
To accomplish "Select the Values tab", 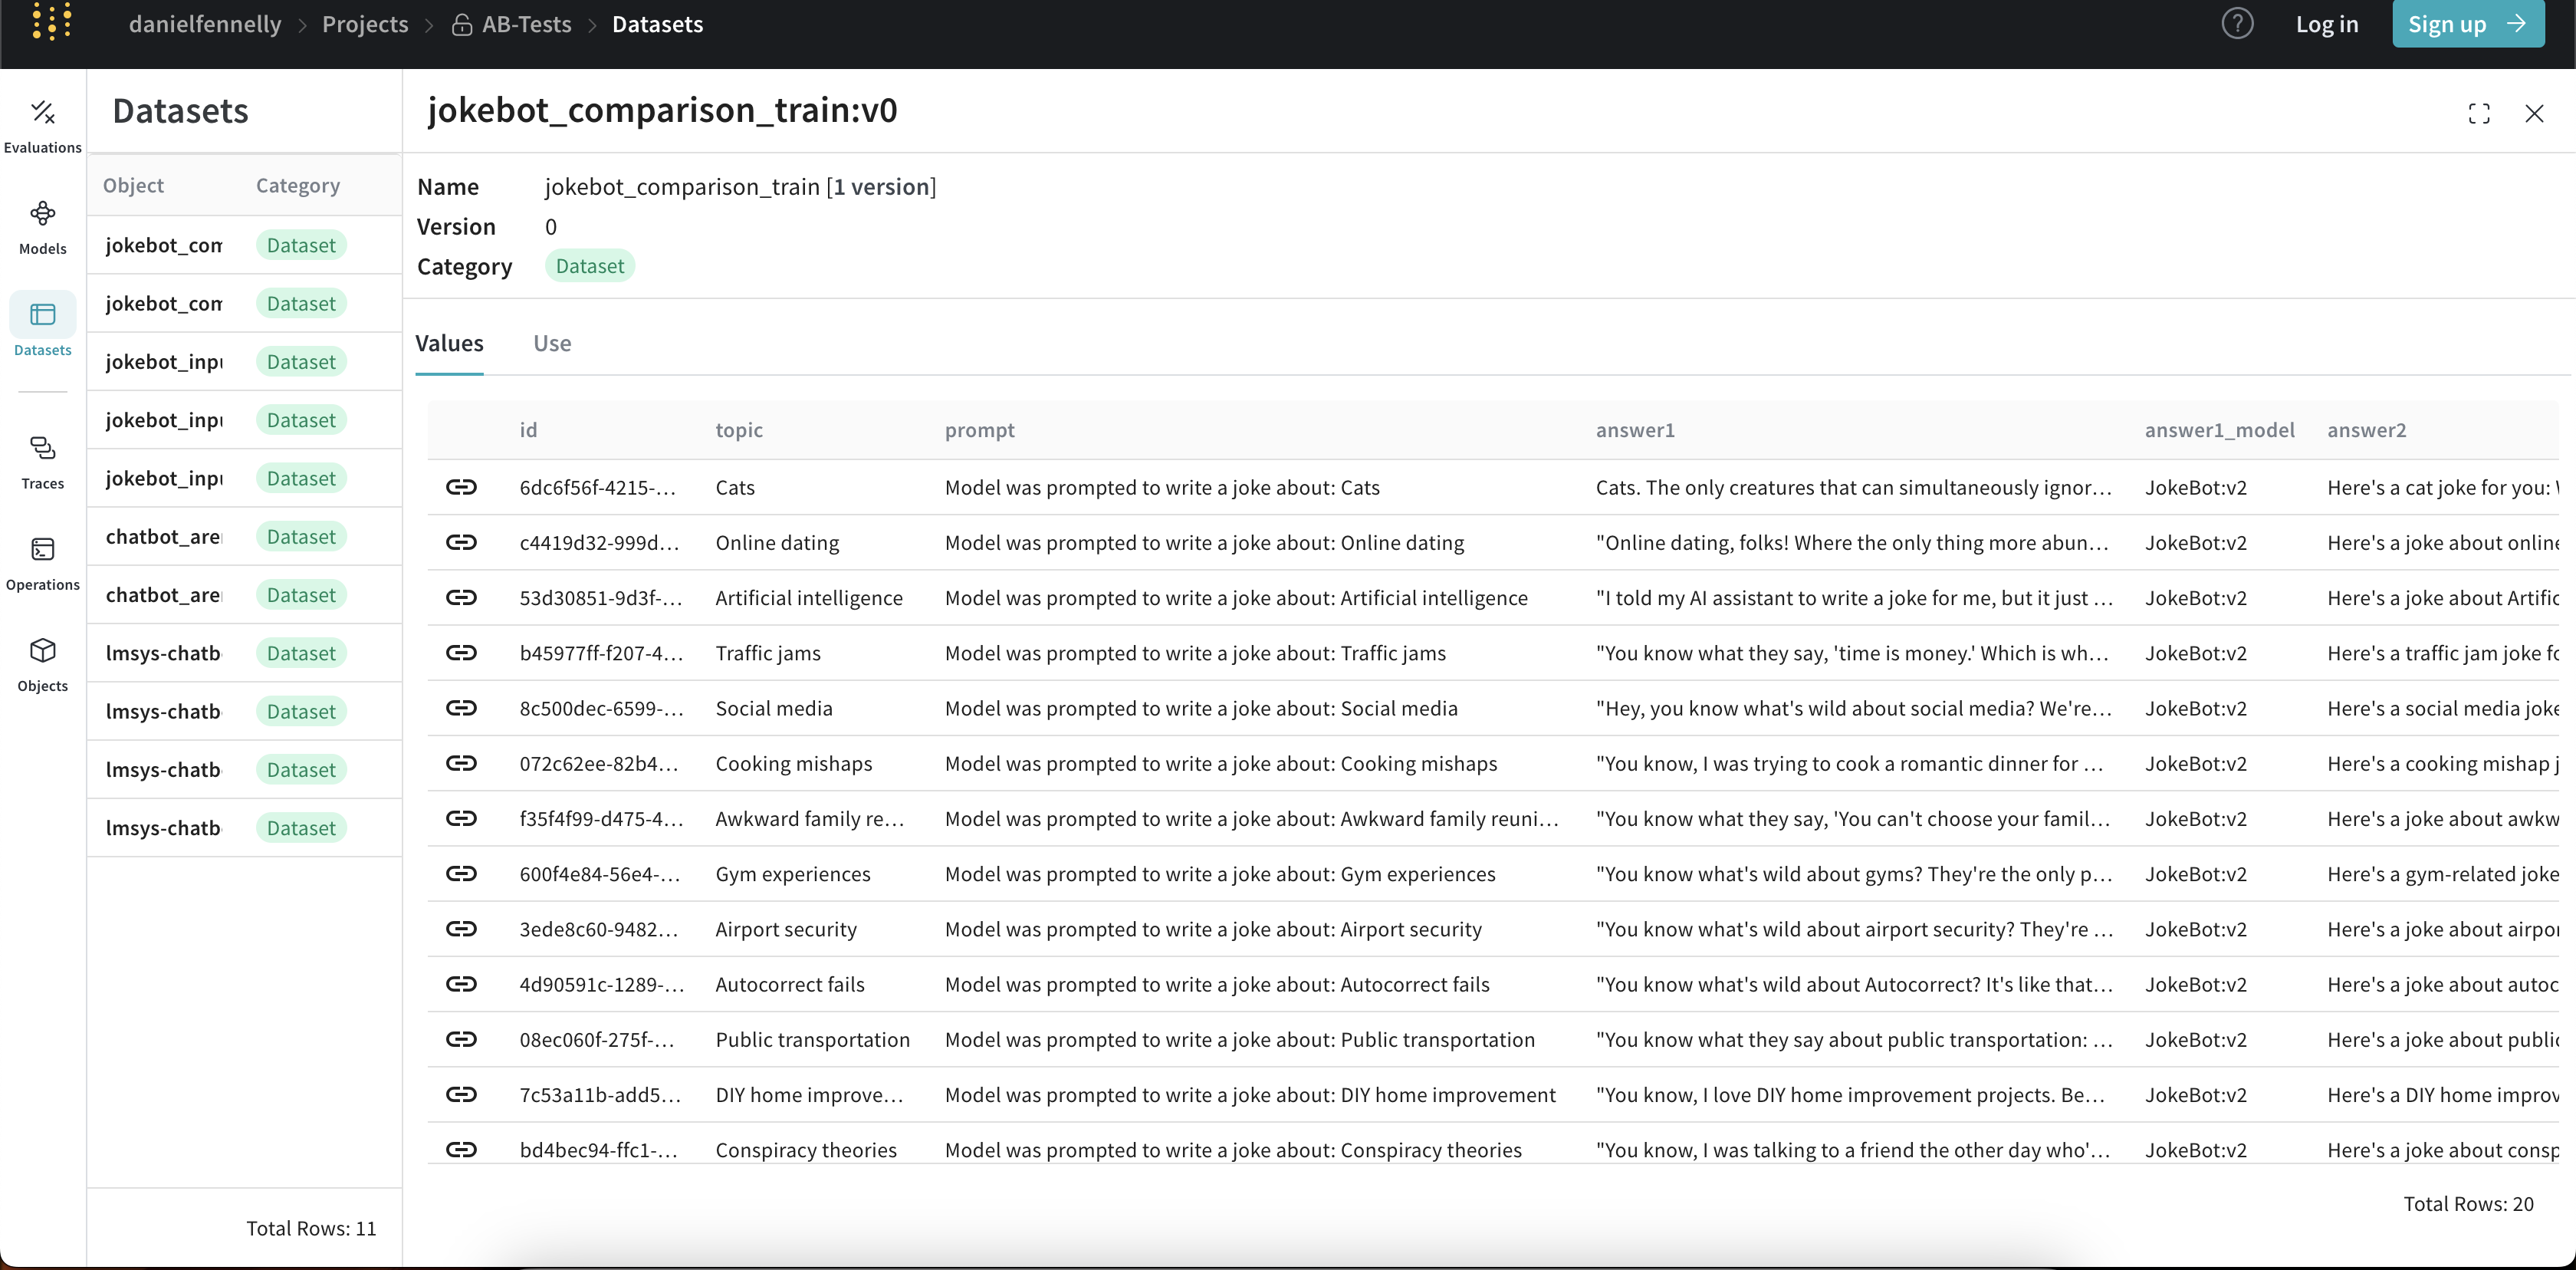I will [x=449, y=343].
